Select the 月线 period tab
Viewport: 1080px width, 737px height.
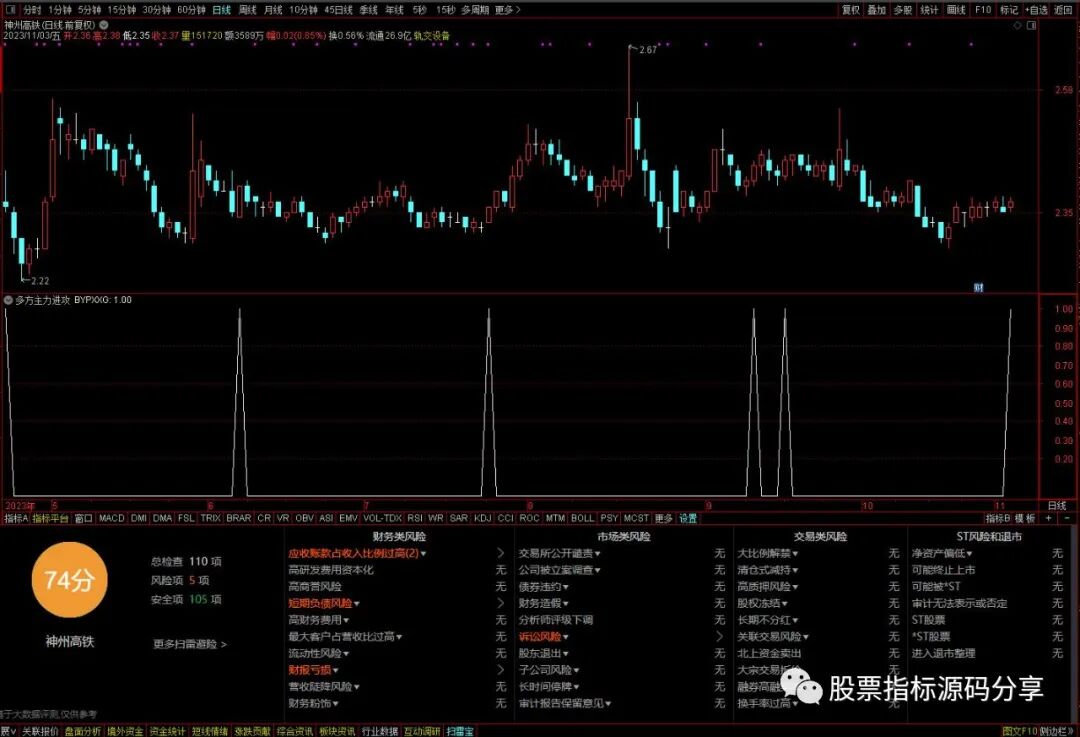(273, 10)
